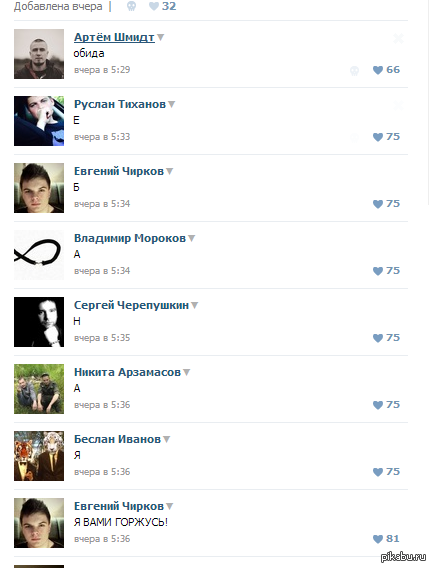The image size is (431, 568).
Task: Open Сергей Черепушкин's profile name
Action: pos(131,305)
